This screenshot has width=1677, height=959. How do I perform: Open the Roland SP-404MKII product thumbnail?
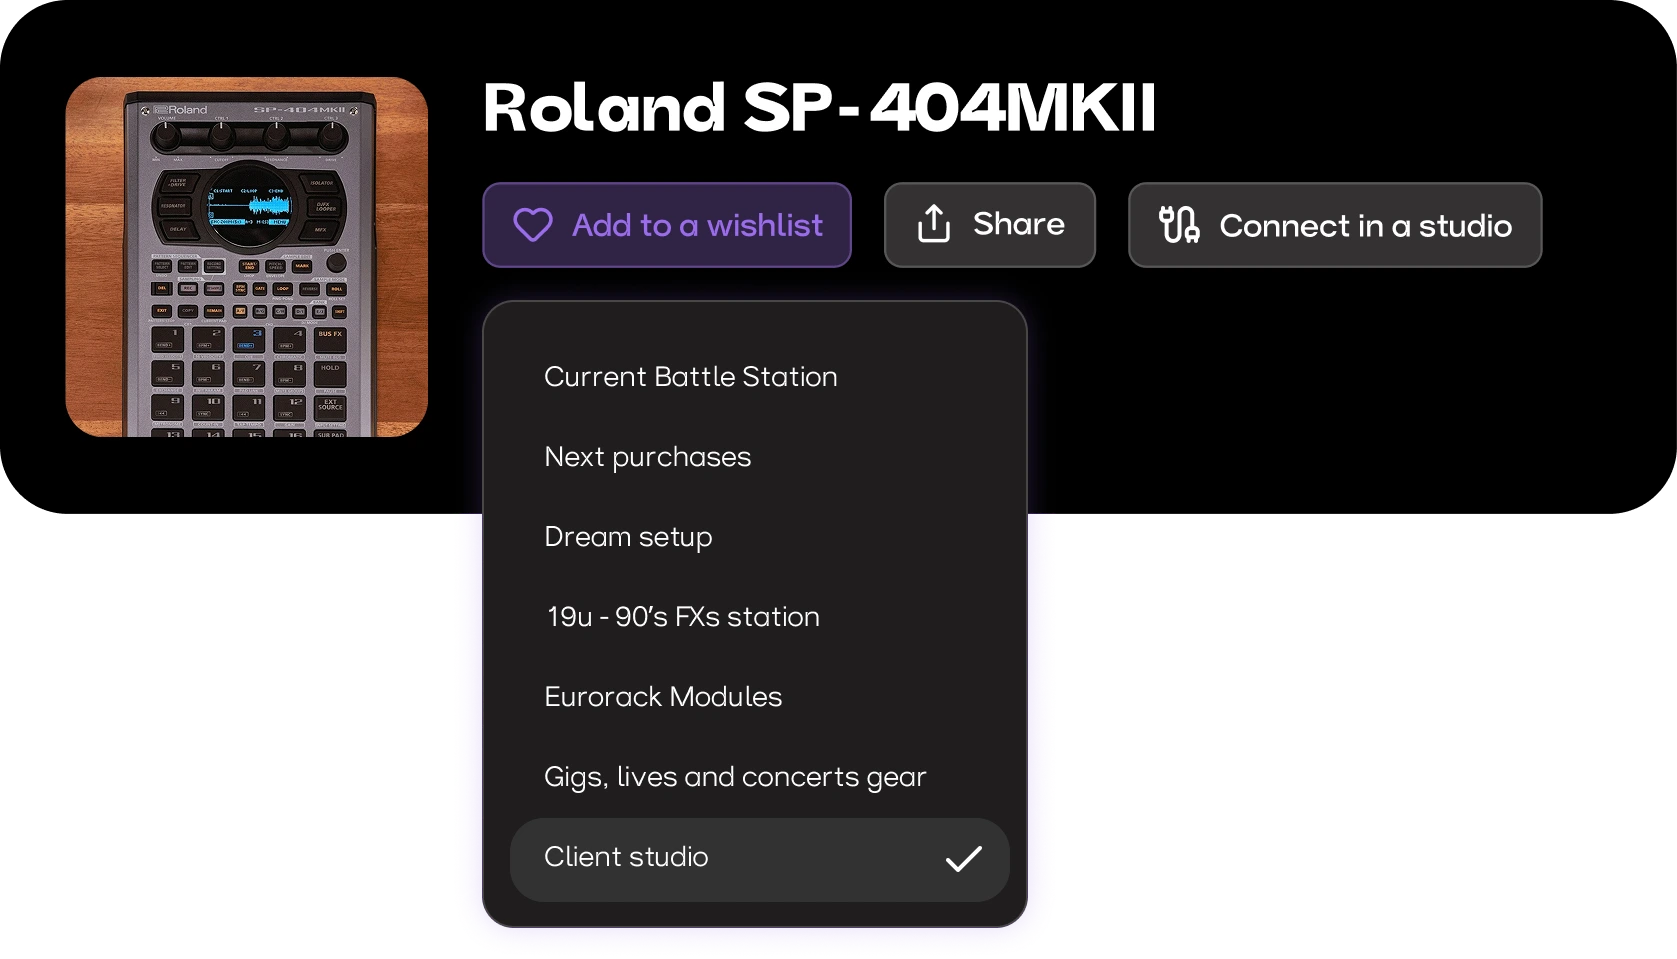(247, 257)
